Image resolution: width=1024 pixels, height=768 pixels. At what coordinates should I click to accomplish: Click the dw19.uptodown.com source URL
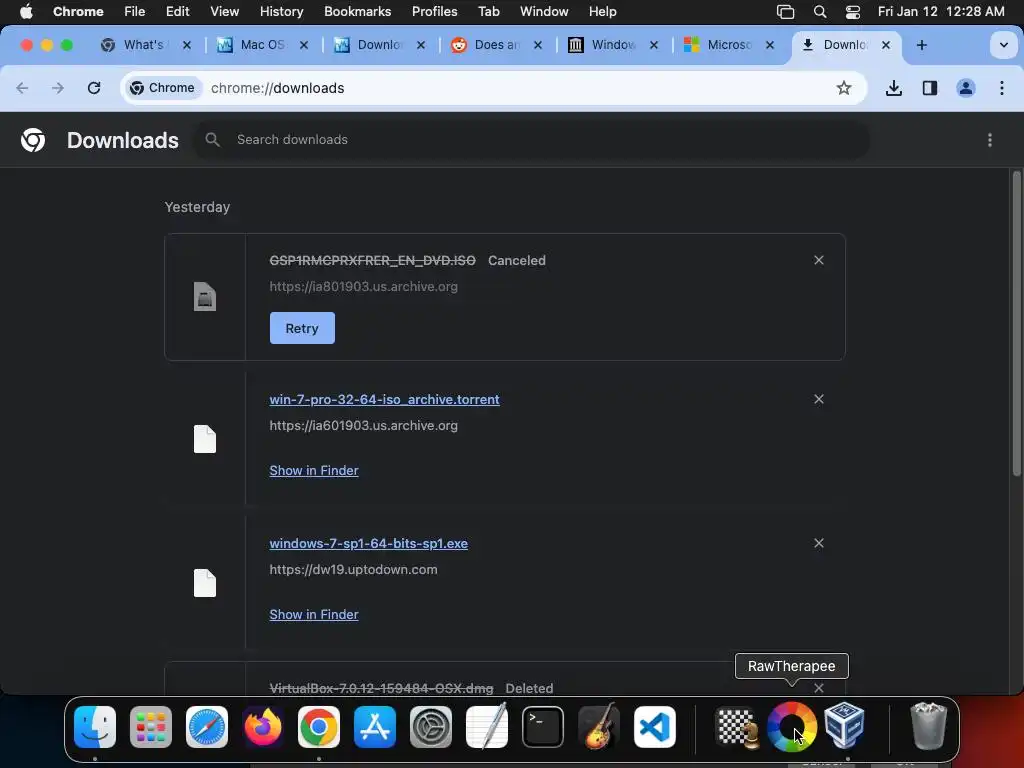[x=353, y=569]
